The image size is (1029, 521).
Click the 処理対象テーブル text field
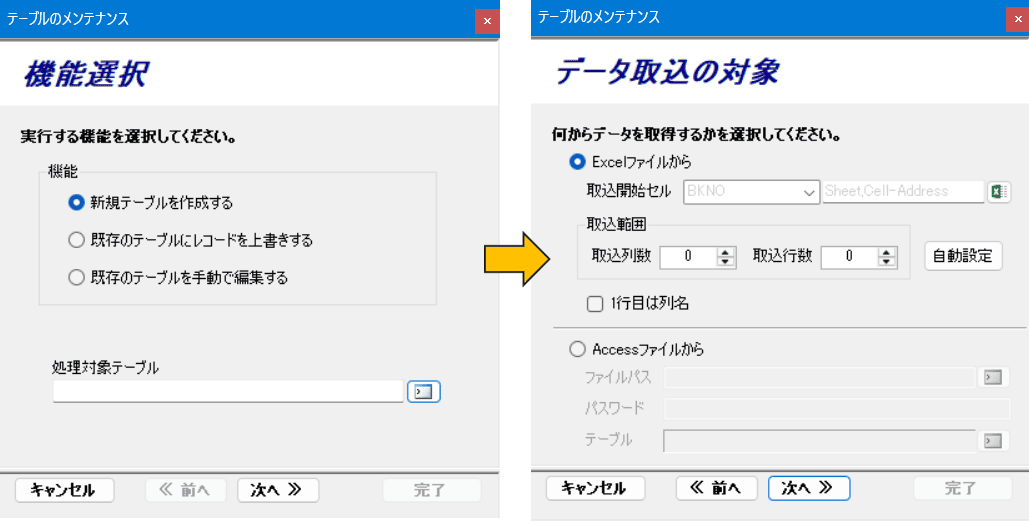point(228,391)
